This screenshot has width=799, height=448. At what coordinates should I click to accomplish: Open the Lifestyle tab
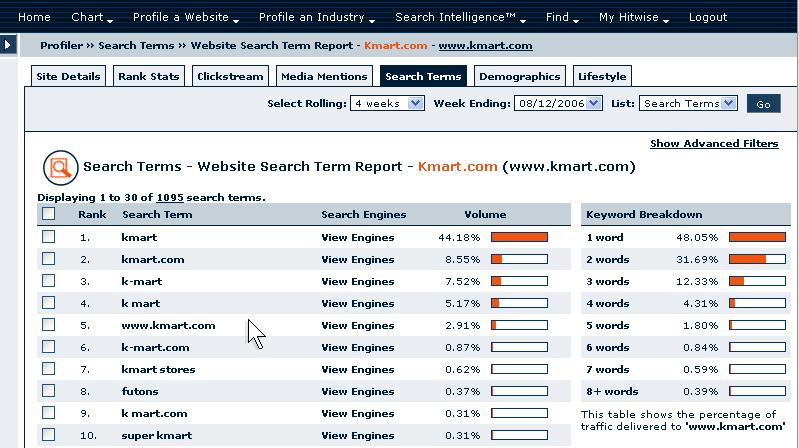602,76
